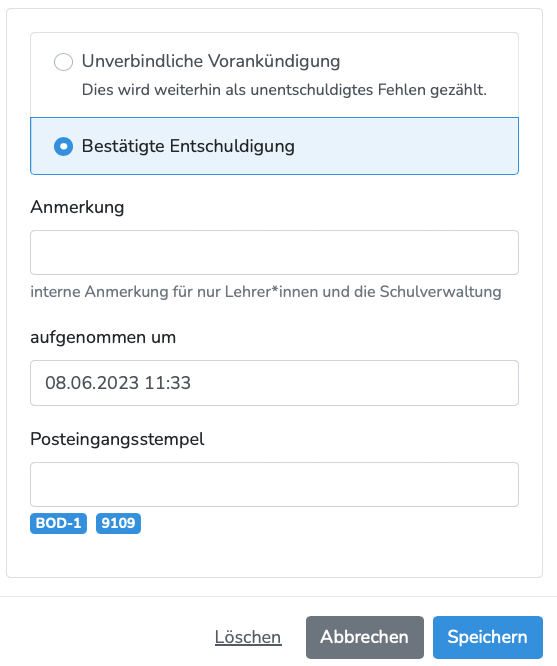The height and width of the screenshot is (666, 557).
Task: Focus the 'aufgenommen um' date-time field
Action: pyautogui.click(x=274, y=383)
